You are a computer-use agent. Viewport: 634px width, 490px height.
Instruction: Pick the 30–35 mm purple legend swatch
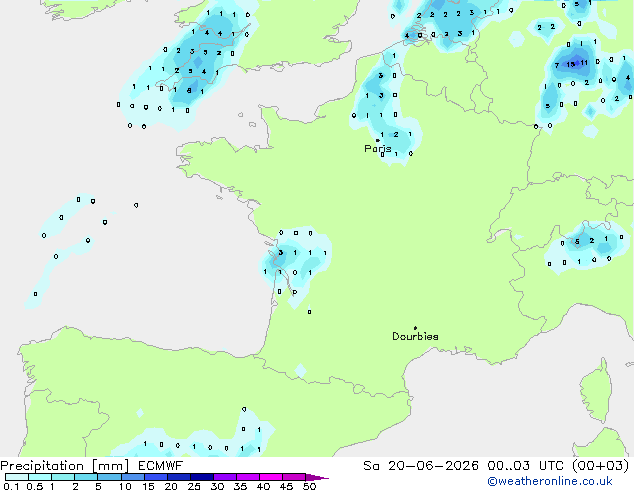coord(224,477)
